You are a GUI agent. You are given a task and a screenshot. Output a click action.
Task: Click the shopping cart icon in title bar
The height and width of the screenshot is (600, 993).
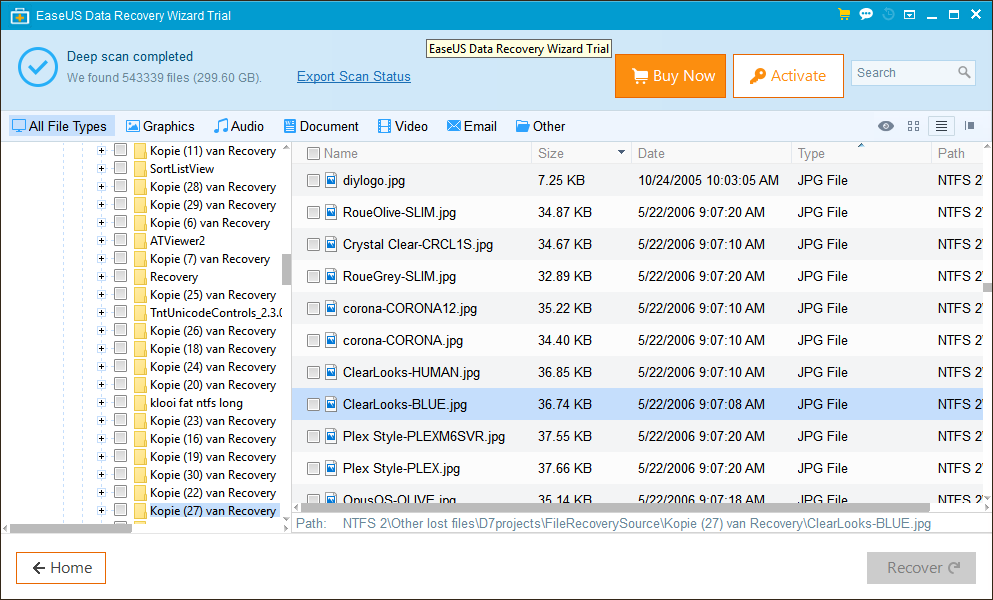(x=844, y=14)
